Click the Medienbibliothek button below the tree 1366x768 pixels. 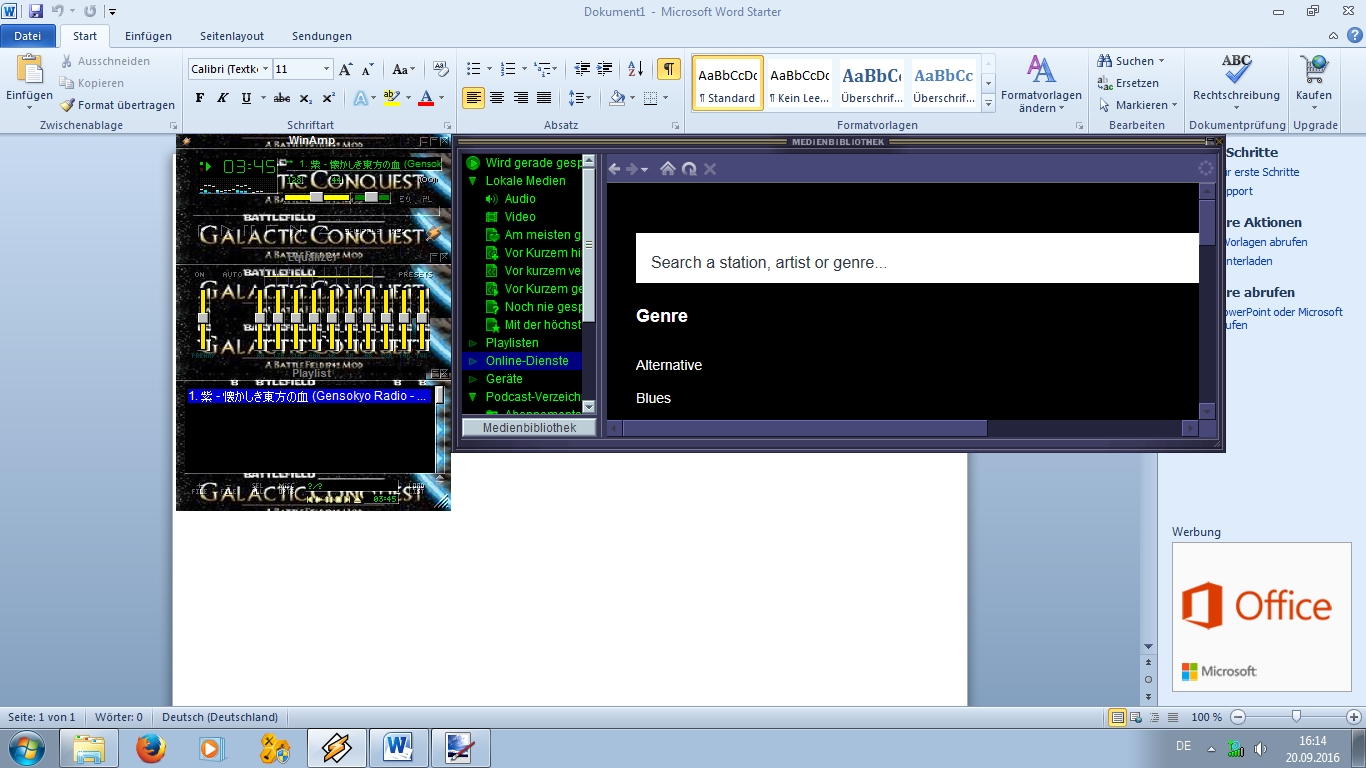click(529, 427)
